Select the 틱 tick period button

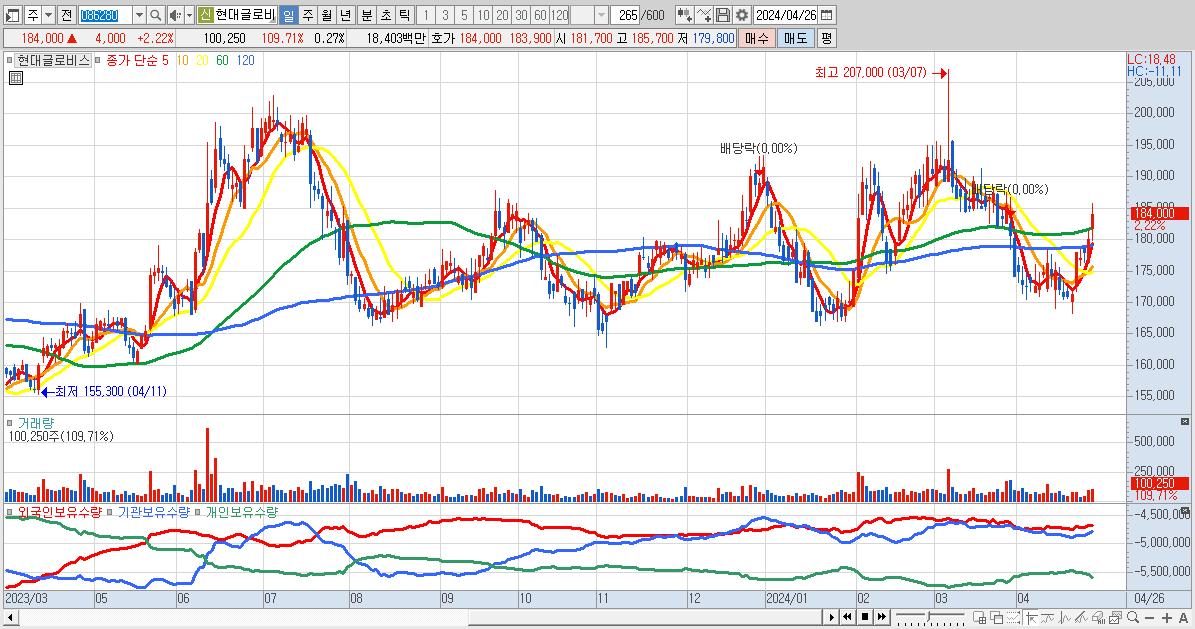pos(405,15)
